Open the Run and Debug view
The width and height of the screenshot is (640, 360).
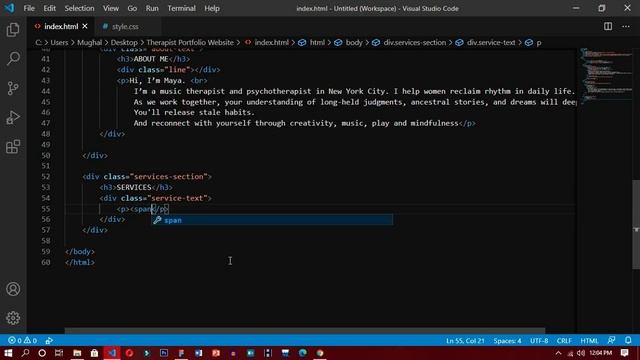tap(13, 118)
